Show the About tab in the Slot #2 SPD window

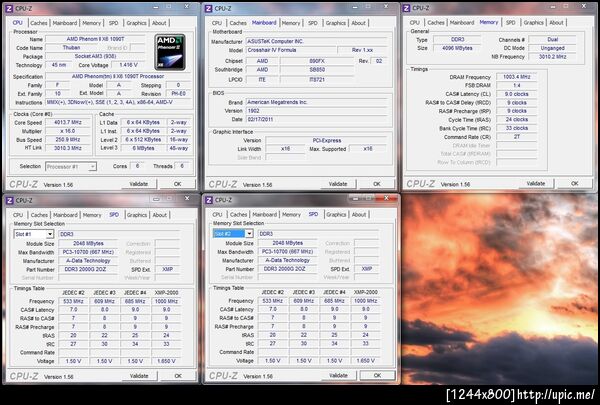click(x=359, y=215)
